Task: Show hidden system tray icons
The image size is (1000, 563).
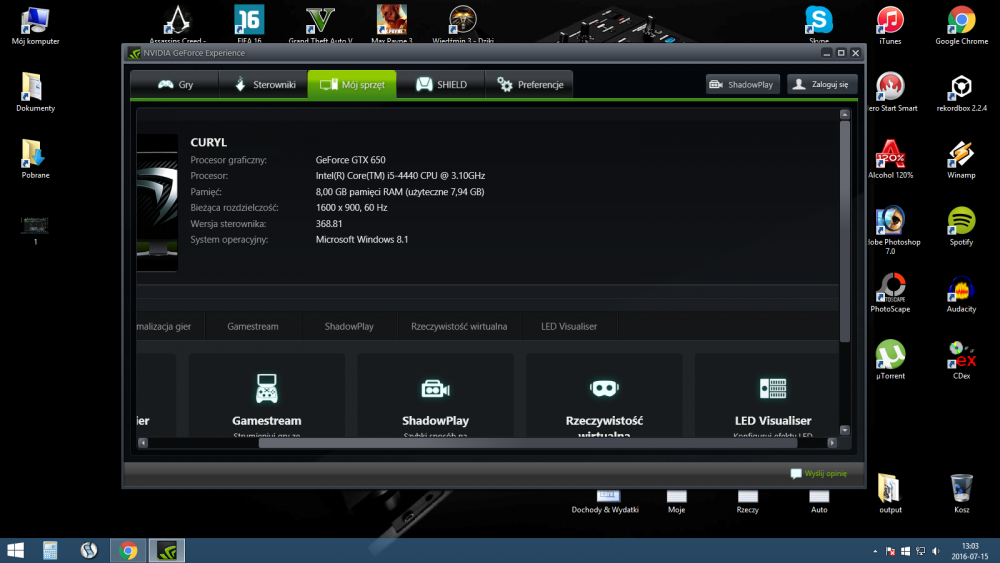Action: pyautogui.click(x=875, y=551)
